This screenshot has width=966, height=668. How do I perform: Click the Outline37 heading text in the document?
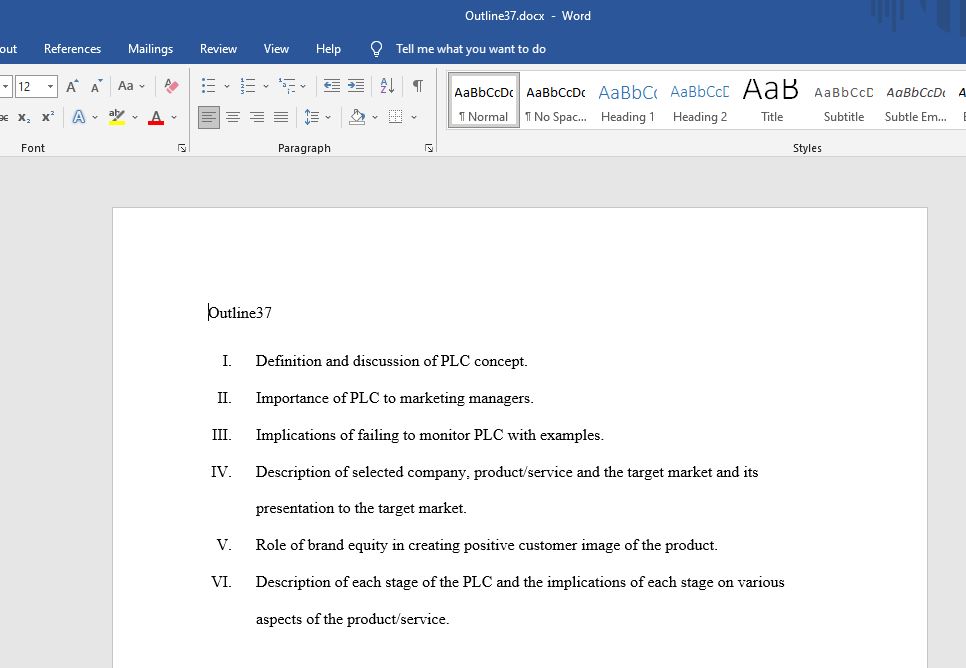point(240,313)
